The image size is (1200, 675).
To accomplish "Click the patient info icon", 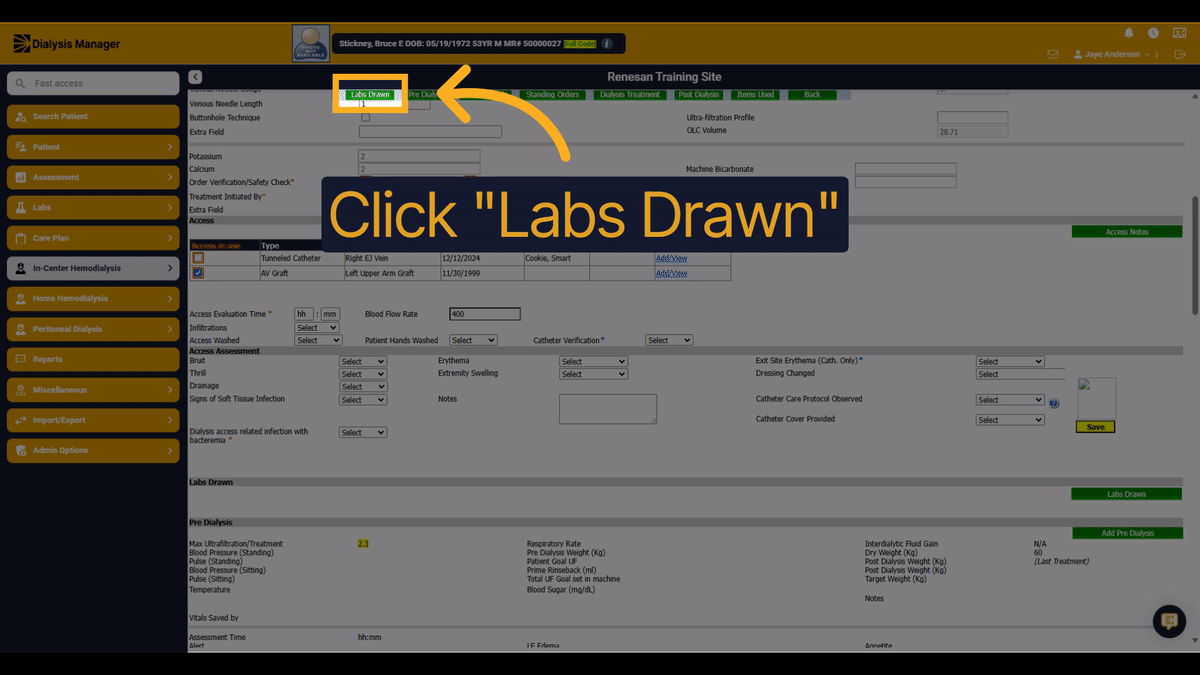I will (606, 44).
